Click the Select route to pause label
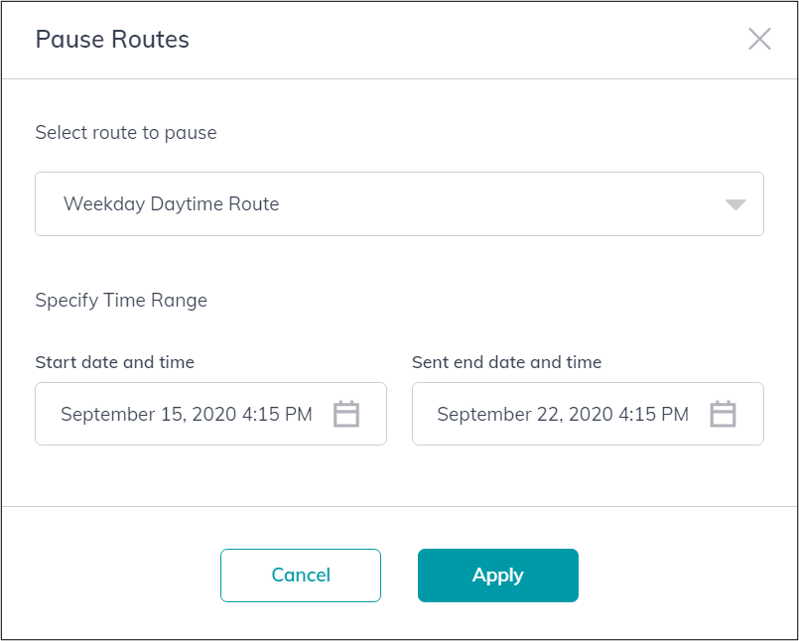The height and width of the screenshot is (641, 799). pos(126,132)
